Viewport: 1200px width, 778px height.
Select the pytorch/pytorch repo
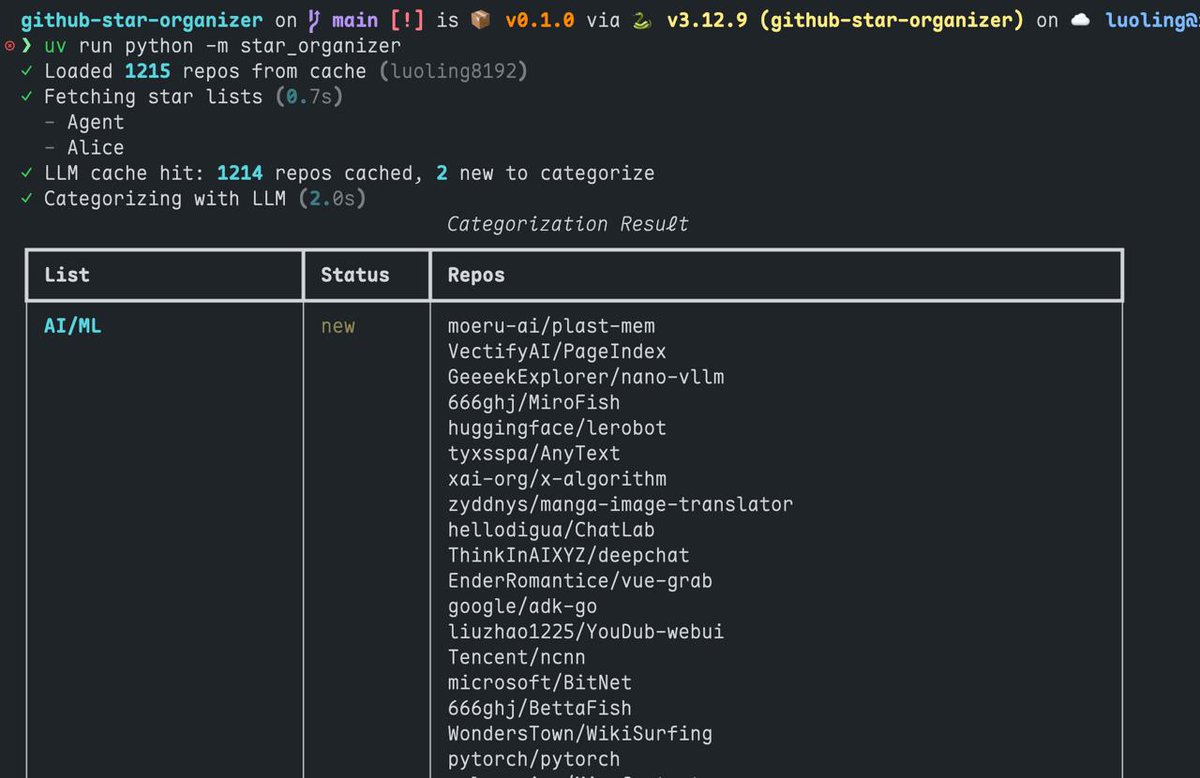(x=534, y=760)
